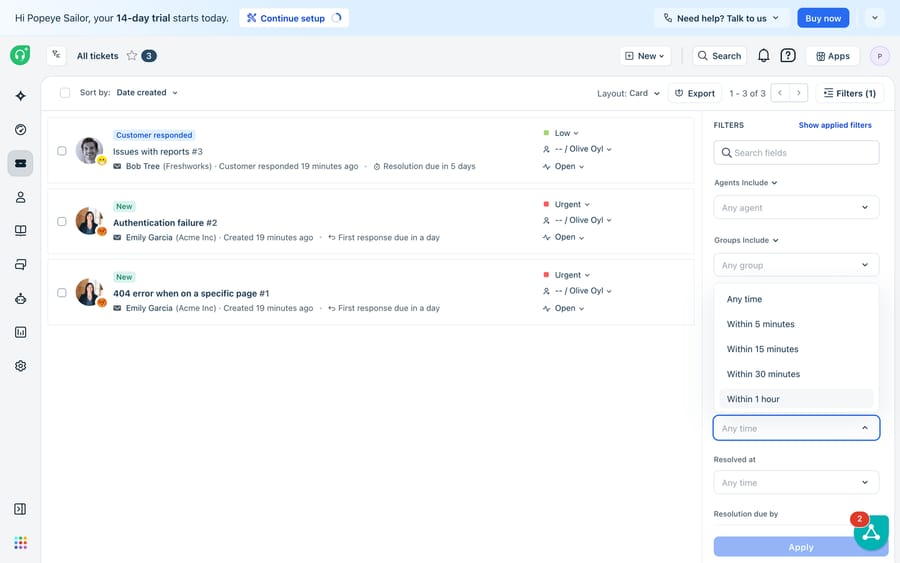
Task: Click the sidebar collapse panel icon
Action: (x=20, y=509)
